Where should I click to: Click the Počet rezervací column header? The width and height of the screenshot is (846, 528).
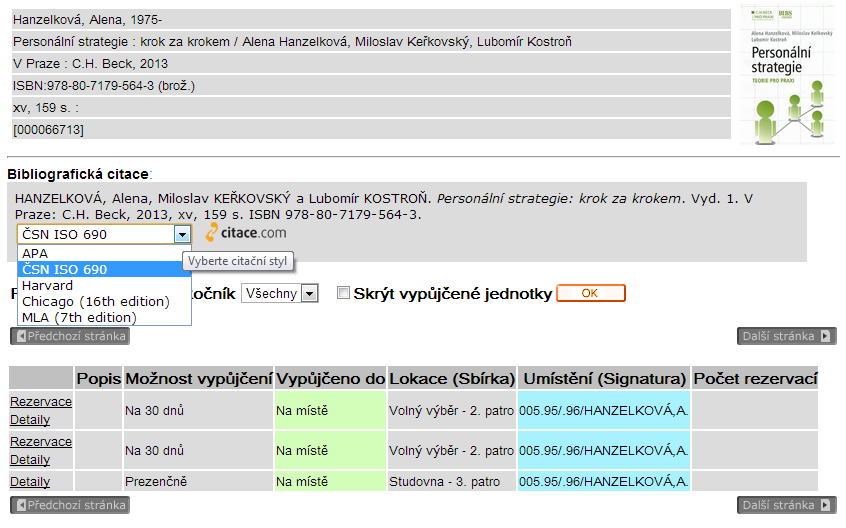[x=755, y=379]
